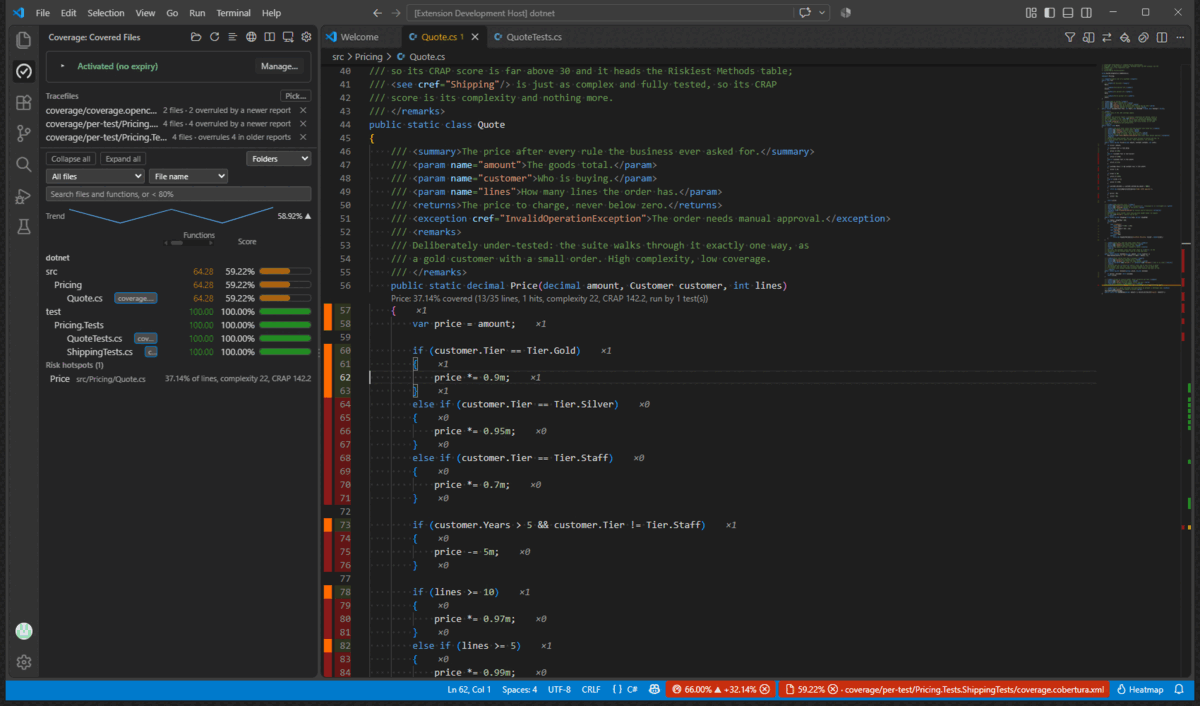Collapse the Pricing.Tests folder row
The image size is (1200, 706).
[178, 325]
